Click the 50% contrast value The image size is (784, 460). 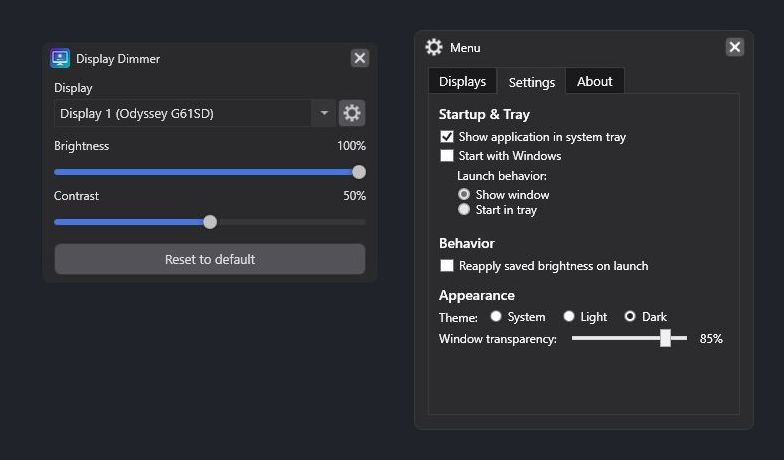(x=354, y=196)
